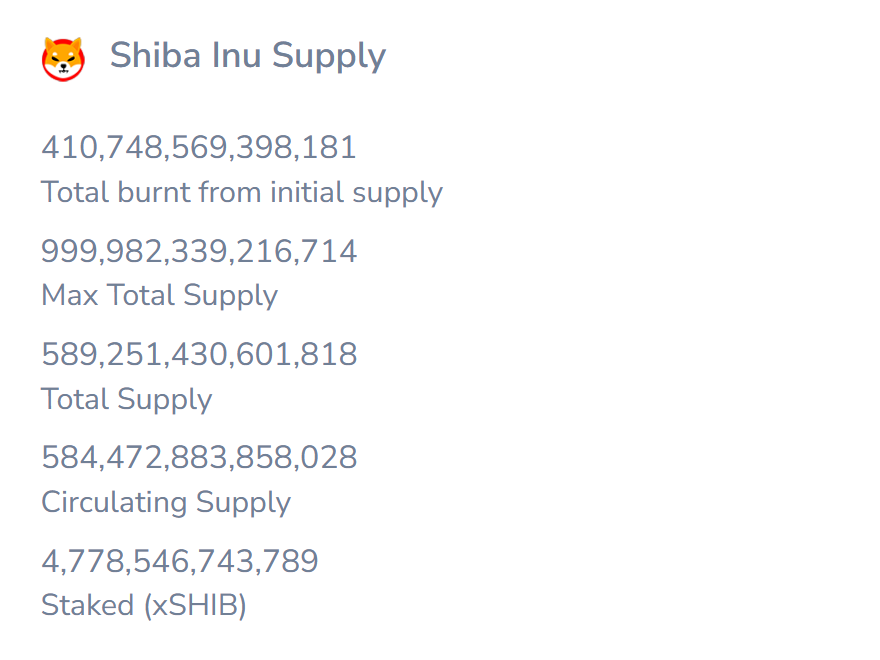Click the word Circulating
The height and width of the screenshot is (660, 880).
pyautogui.click(x=114, y=502)
